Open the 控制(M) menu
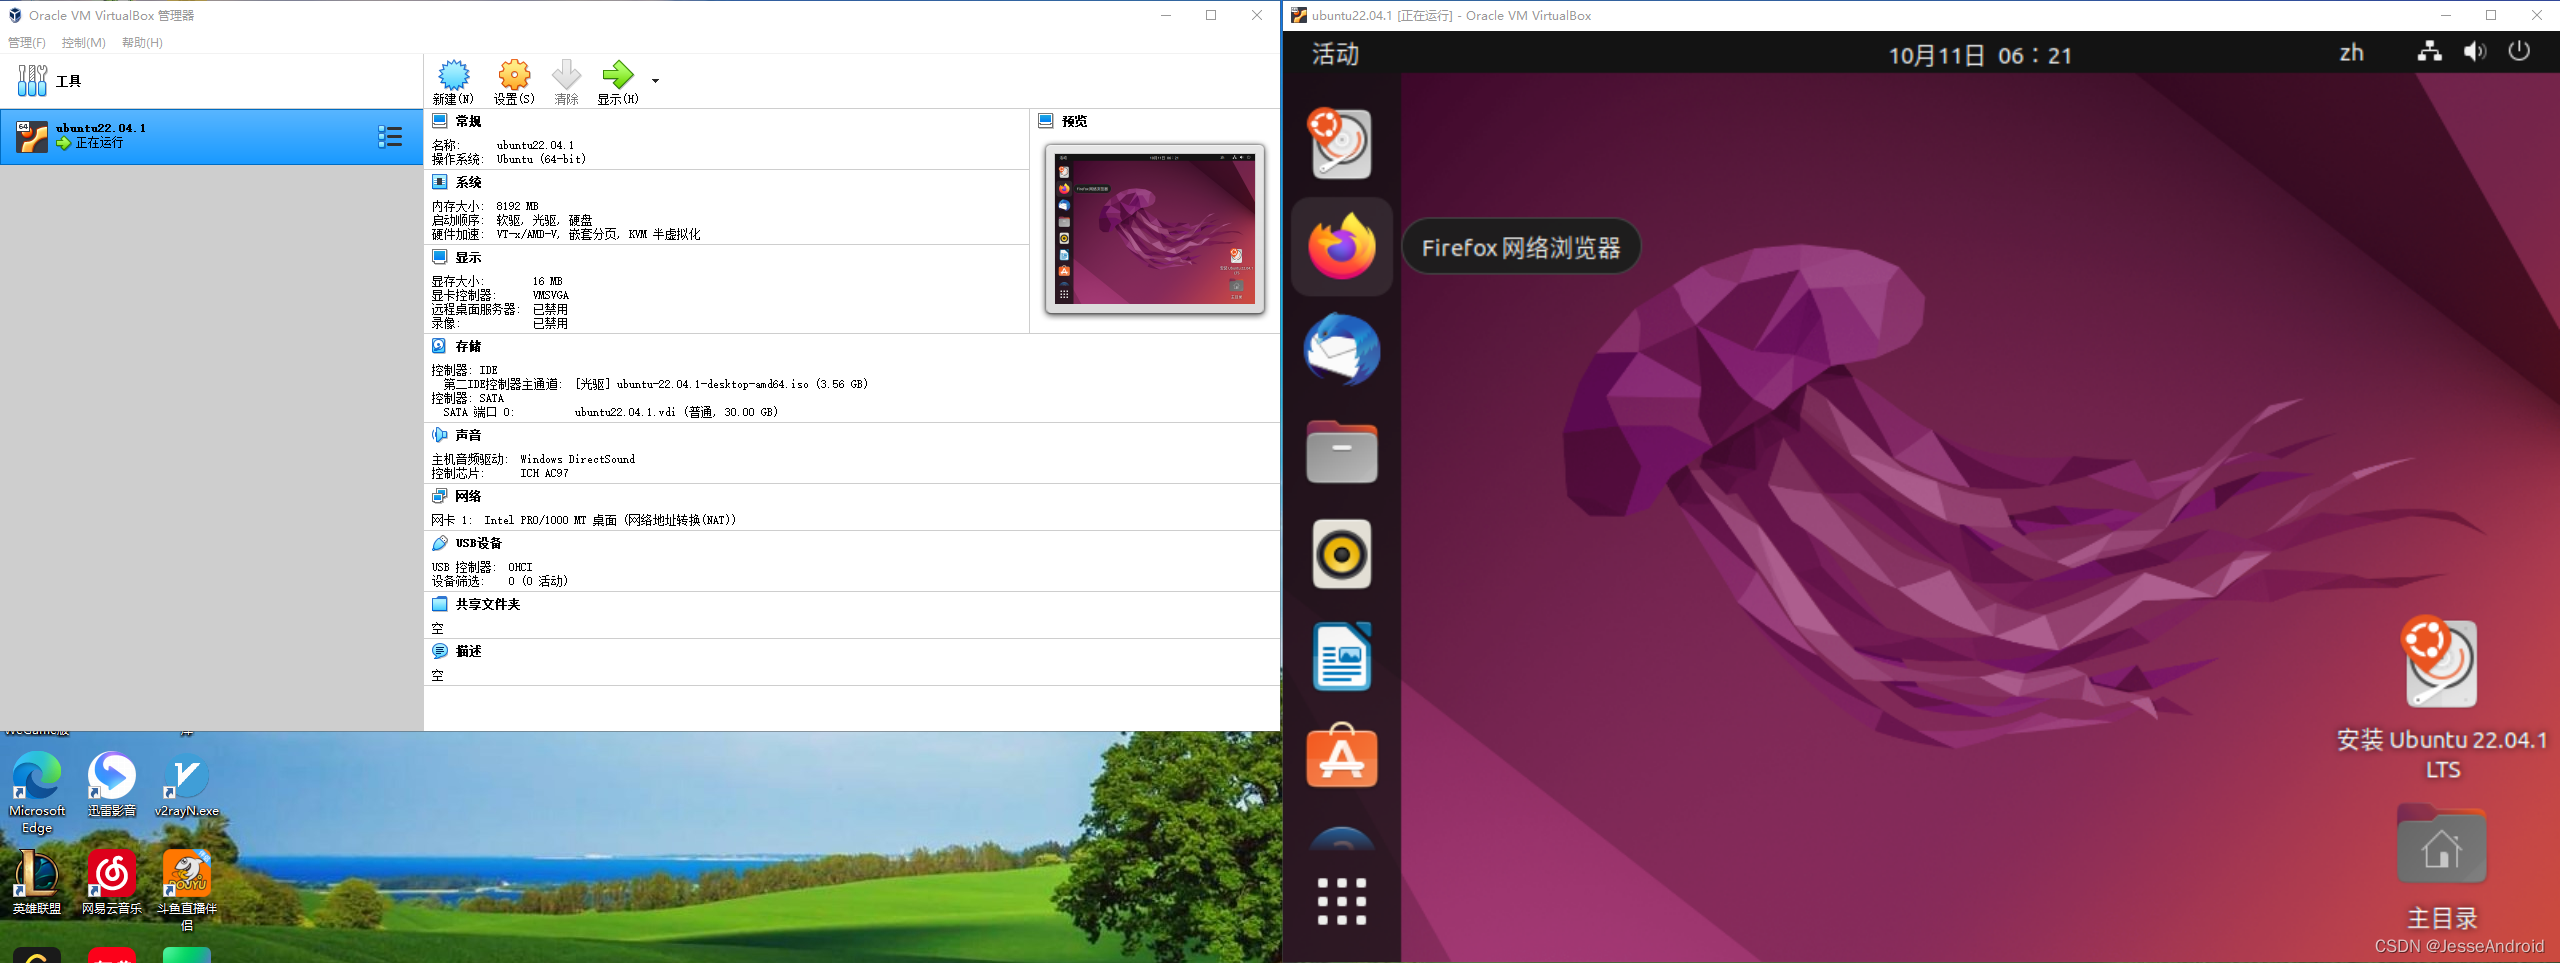The height and width of the screenshot is (963, 2560). [84, 42]
